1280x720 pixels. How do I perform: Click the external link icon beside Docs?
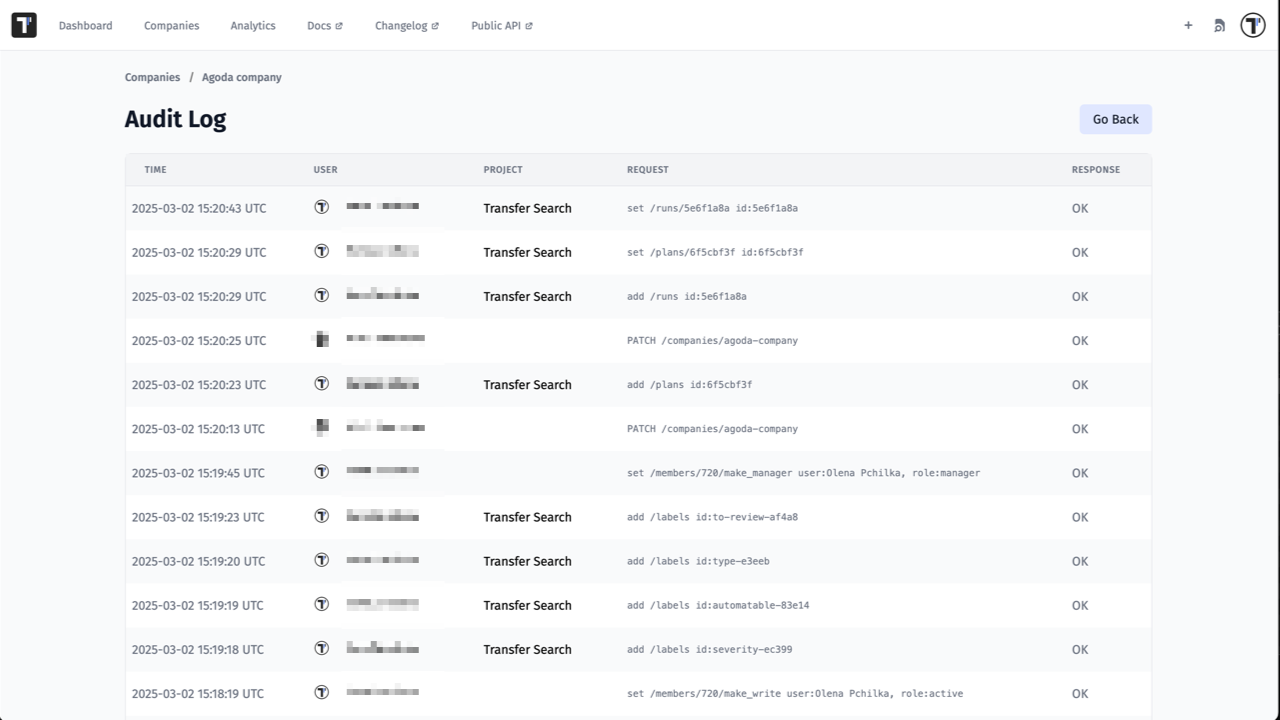(341, 24)
